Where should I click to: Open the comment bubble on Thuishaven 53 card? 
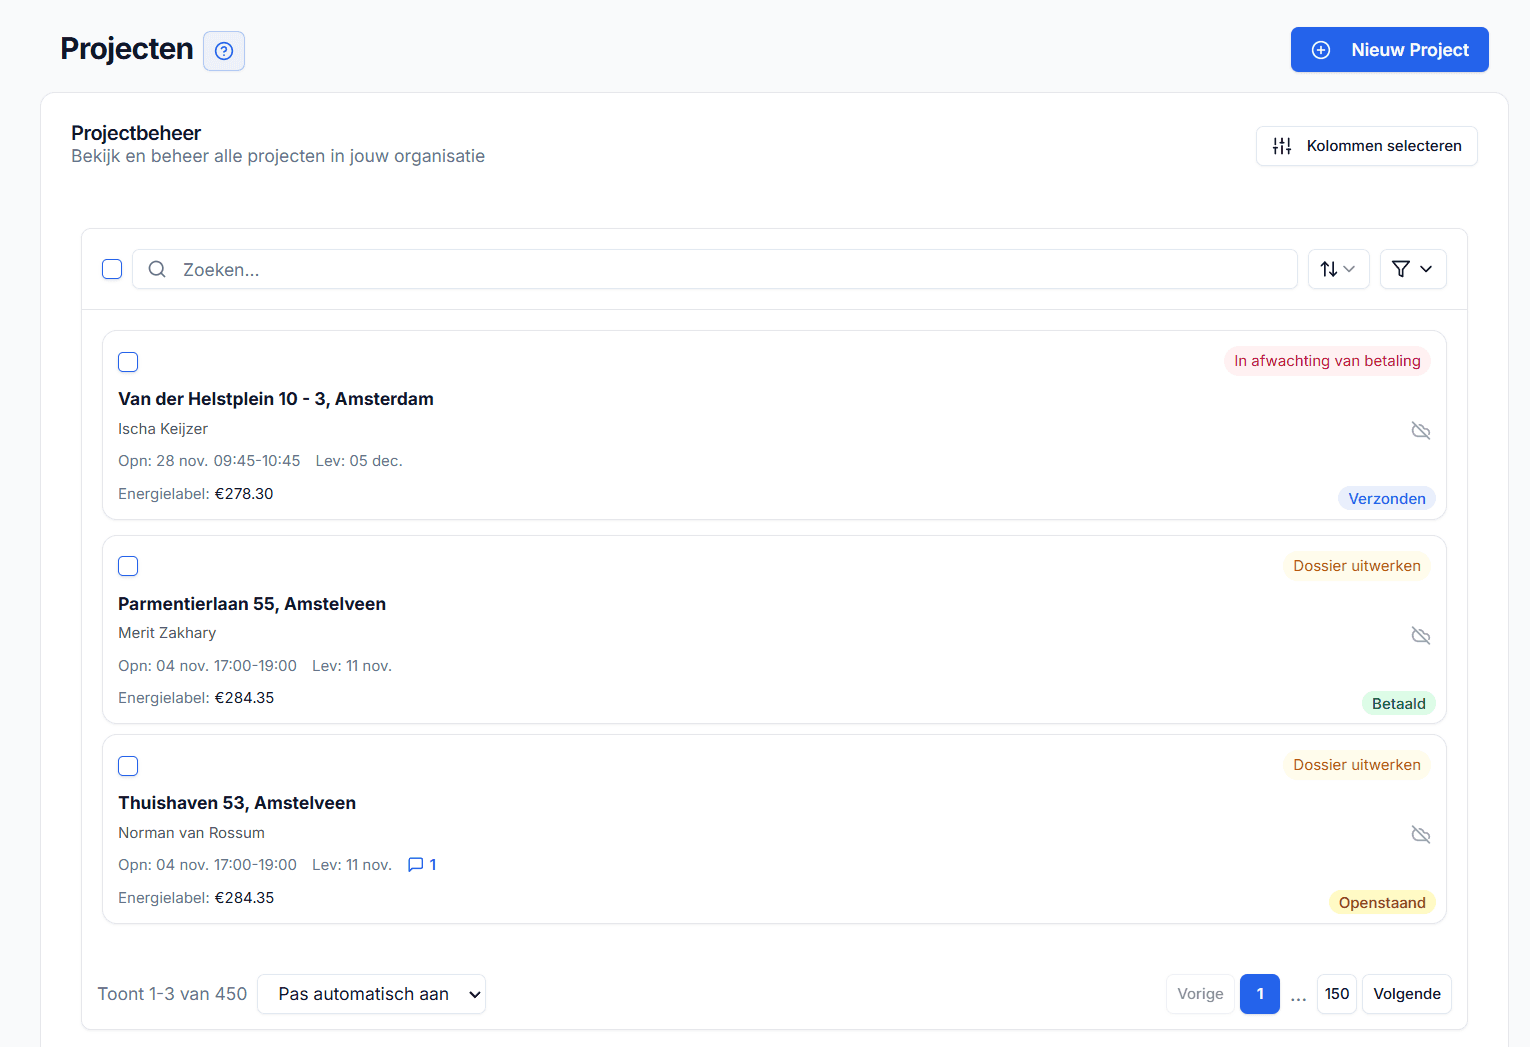415,864
